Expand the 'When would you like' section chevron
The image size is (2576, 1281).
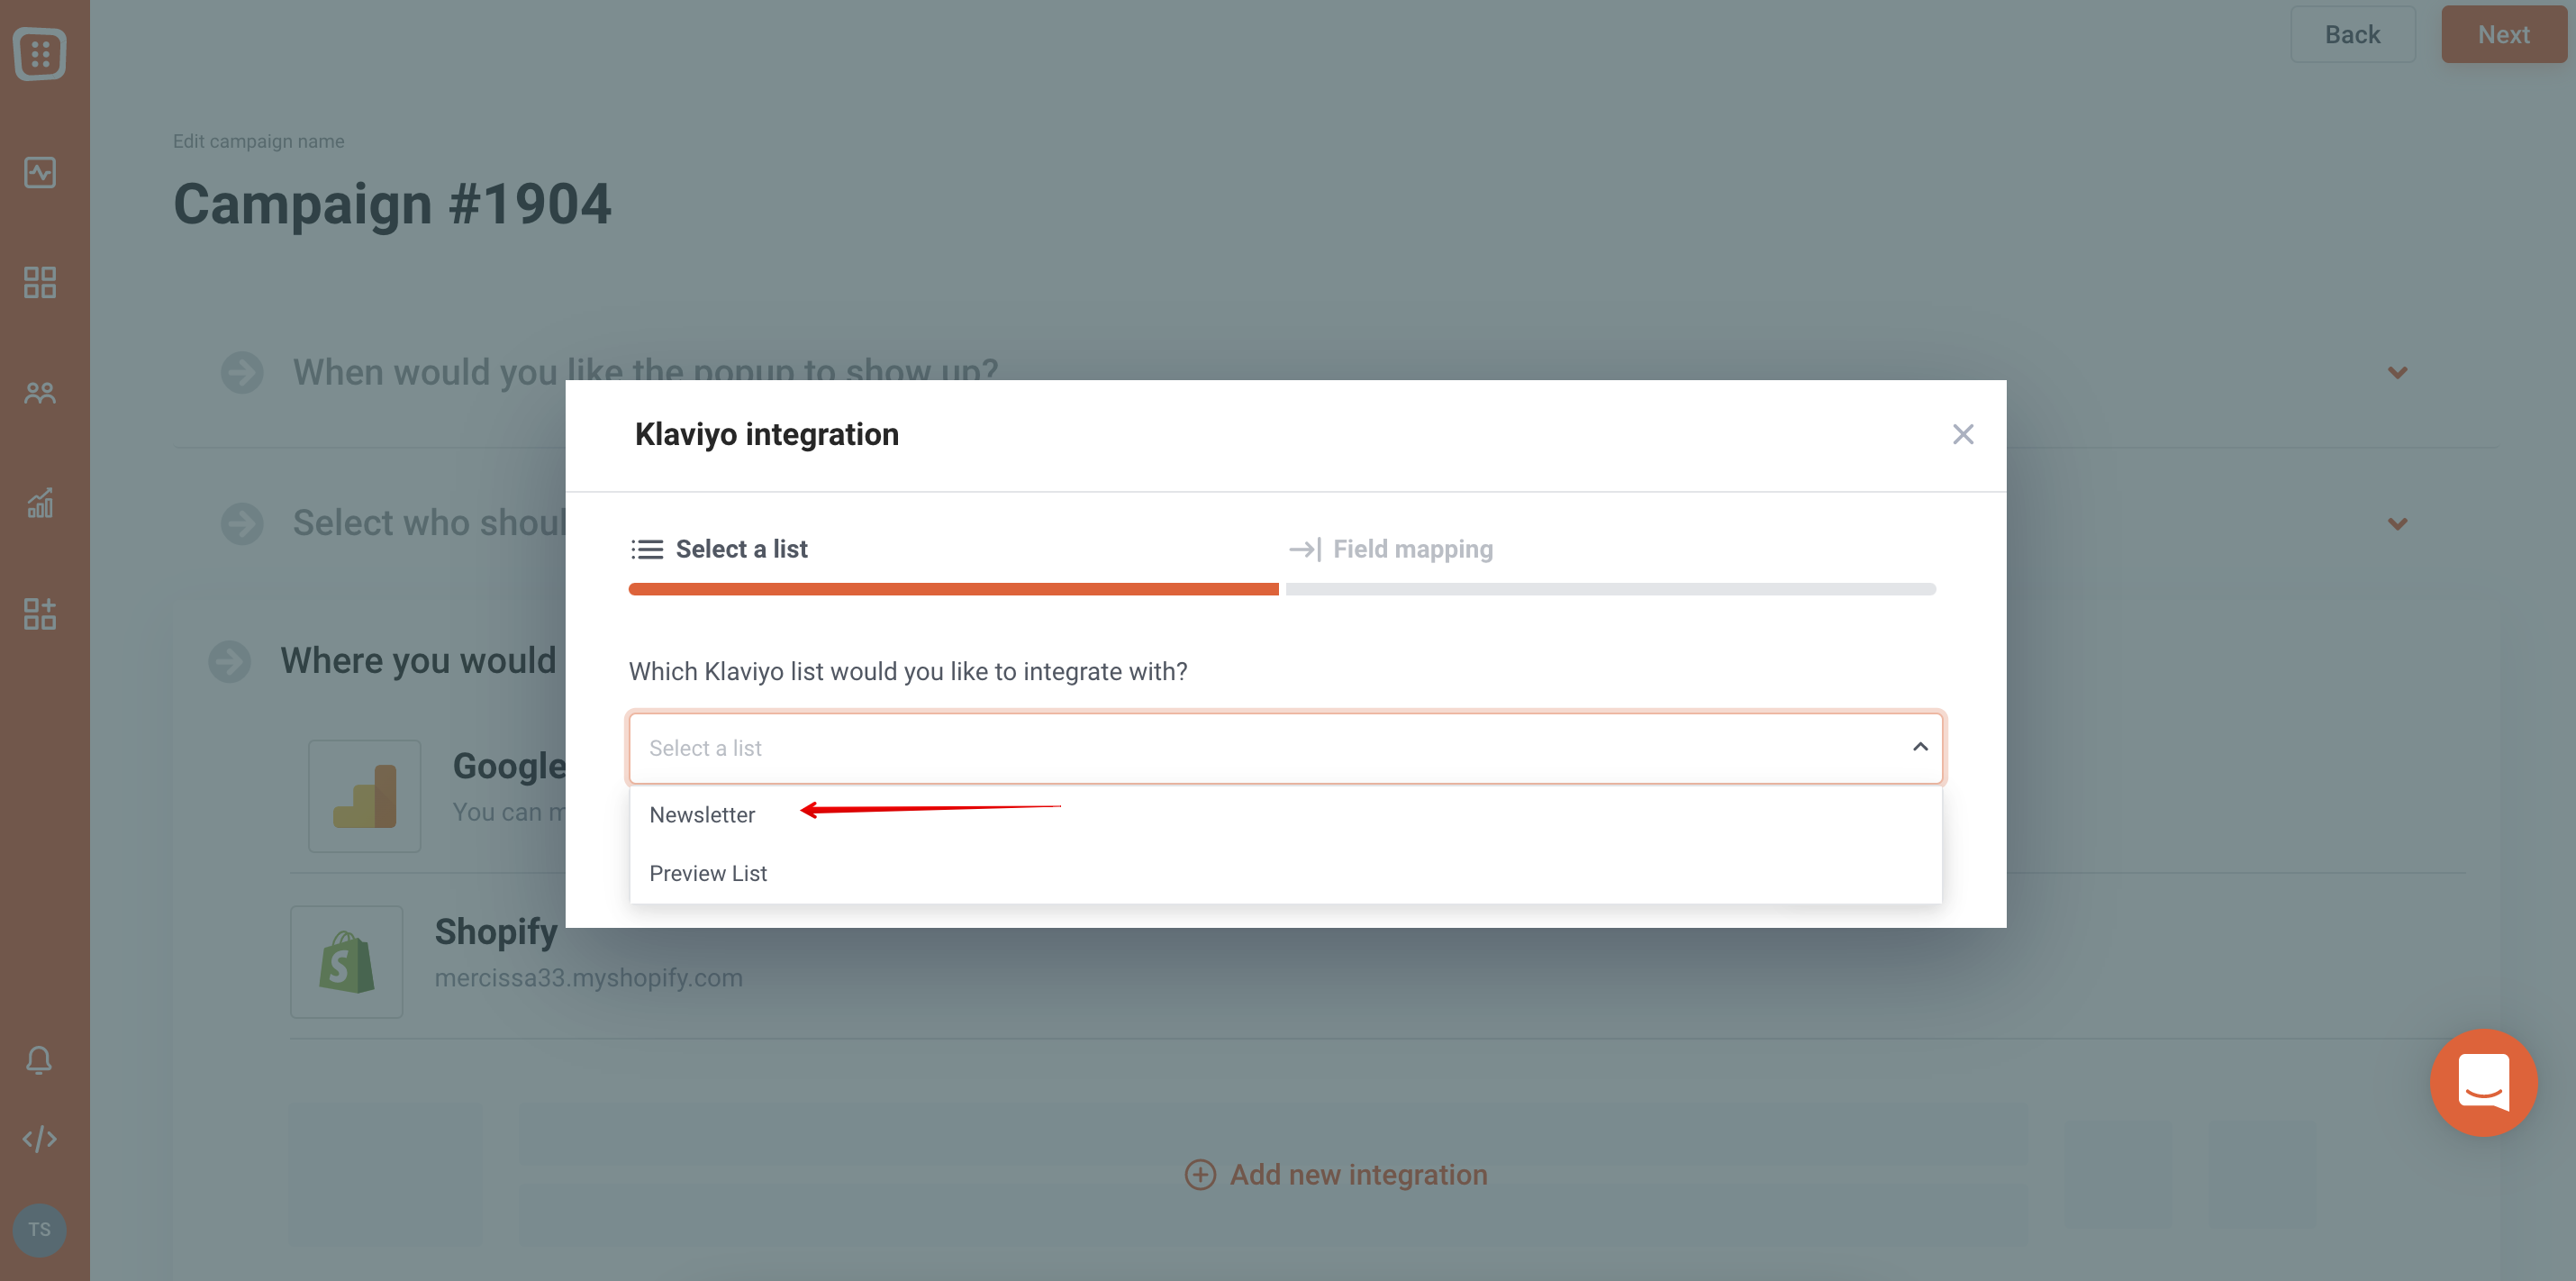point(2397,373)
